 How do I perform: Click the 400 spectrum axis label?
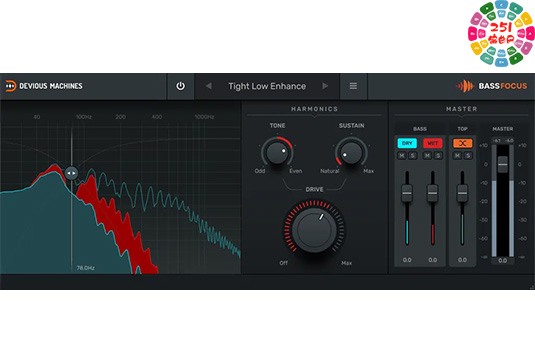coord(157,117)
